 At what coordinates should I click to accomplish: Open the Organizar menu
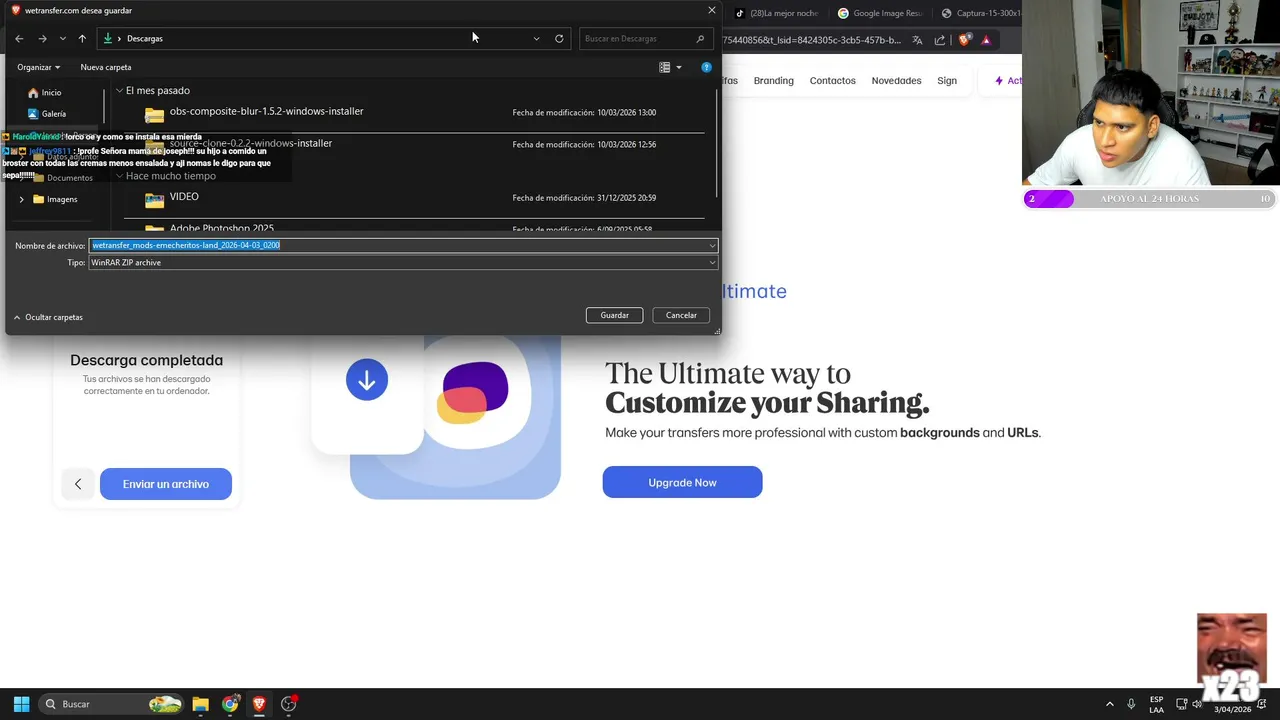38,67
